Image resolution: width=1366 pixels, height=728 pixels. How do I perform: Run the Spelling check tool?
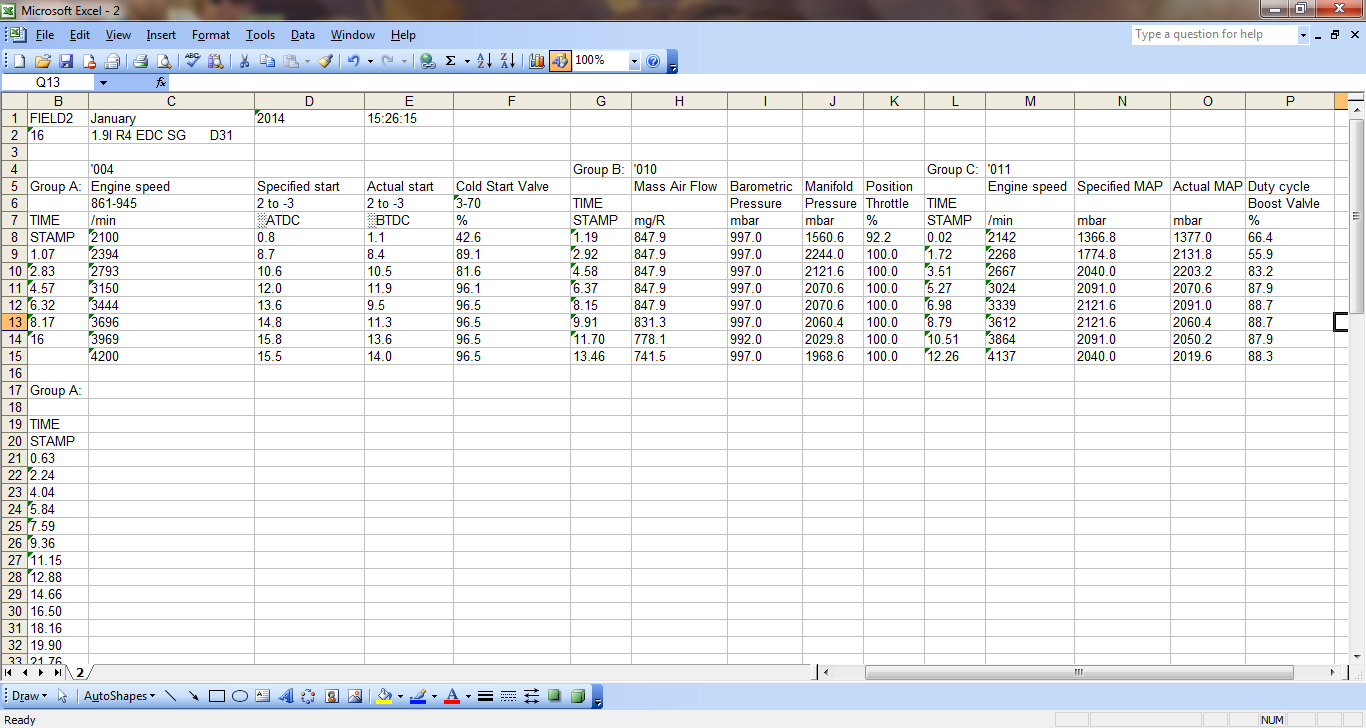coord(193,61)
